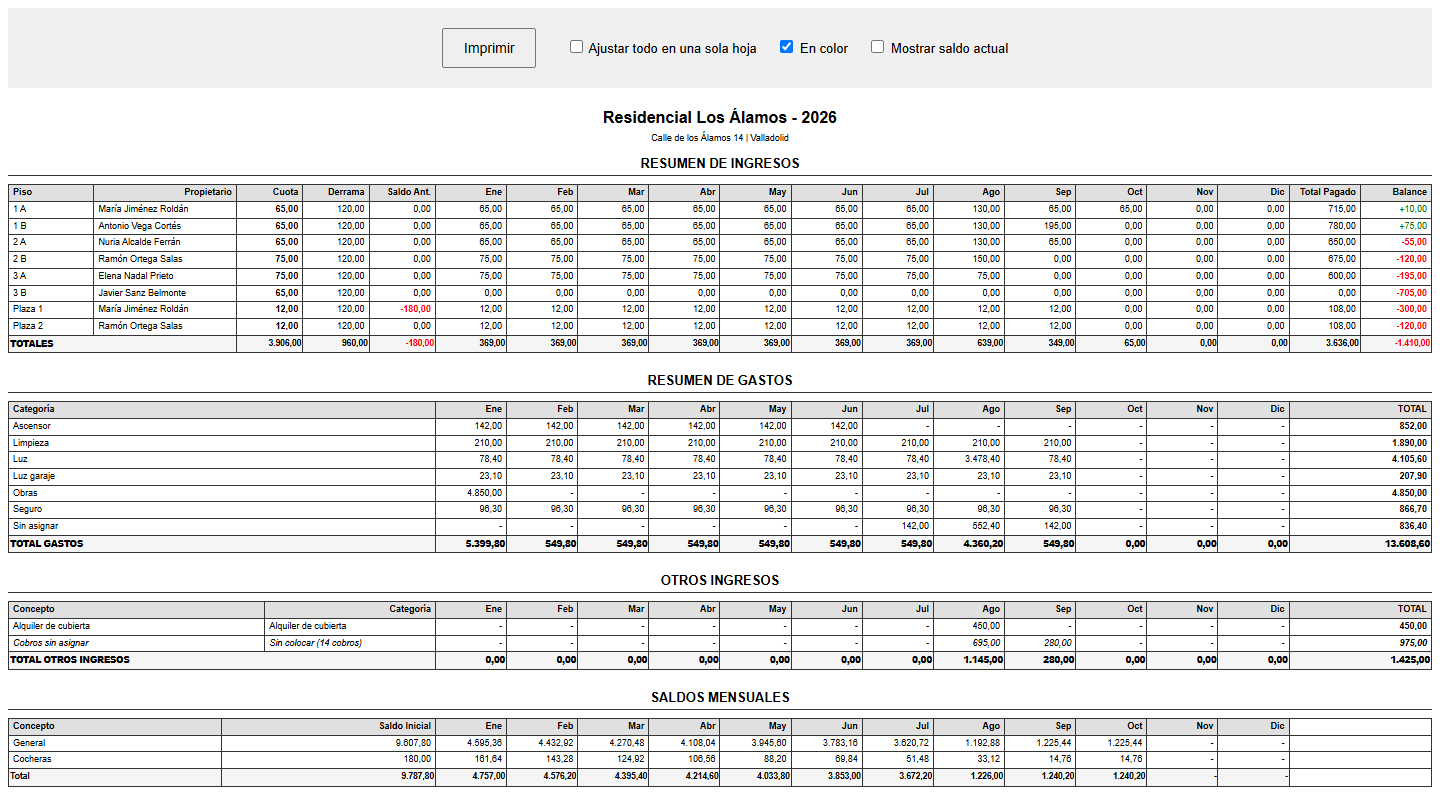Viewport: 1440px width, 807px height.
Task: Click the TOTALES row label
Action: coord(32,343)
